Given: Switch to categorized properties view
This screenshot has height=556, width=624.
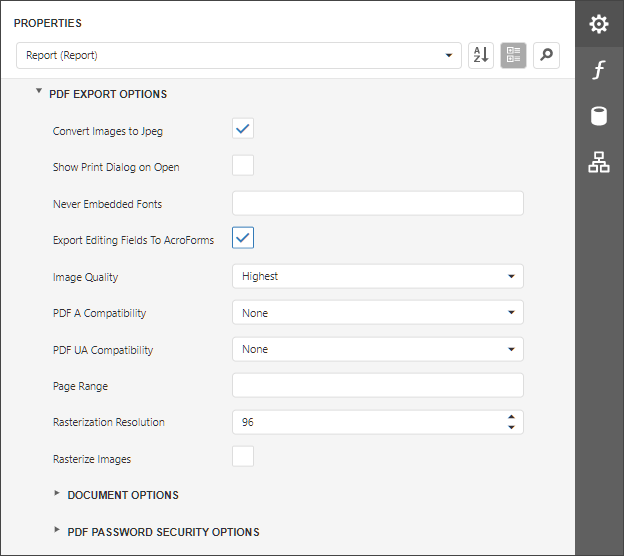Looking at the screenshot, I should pyautogui.click(x=513, y=55).
